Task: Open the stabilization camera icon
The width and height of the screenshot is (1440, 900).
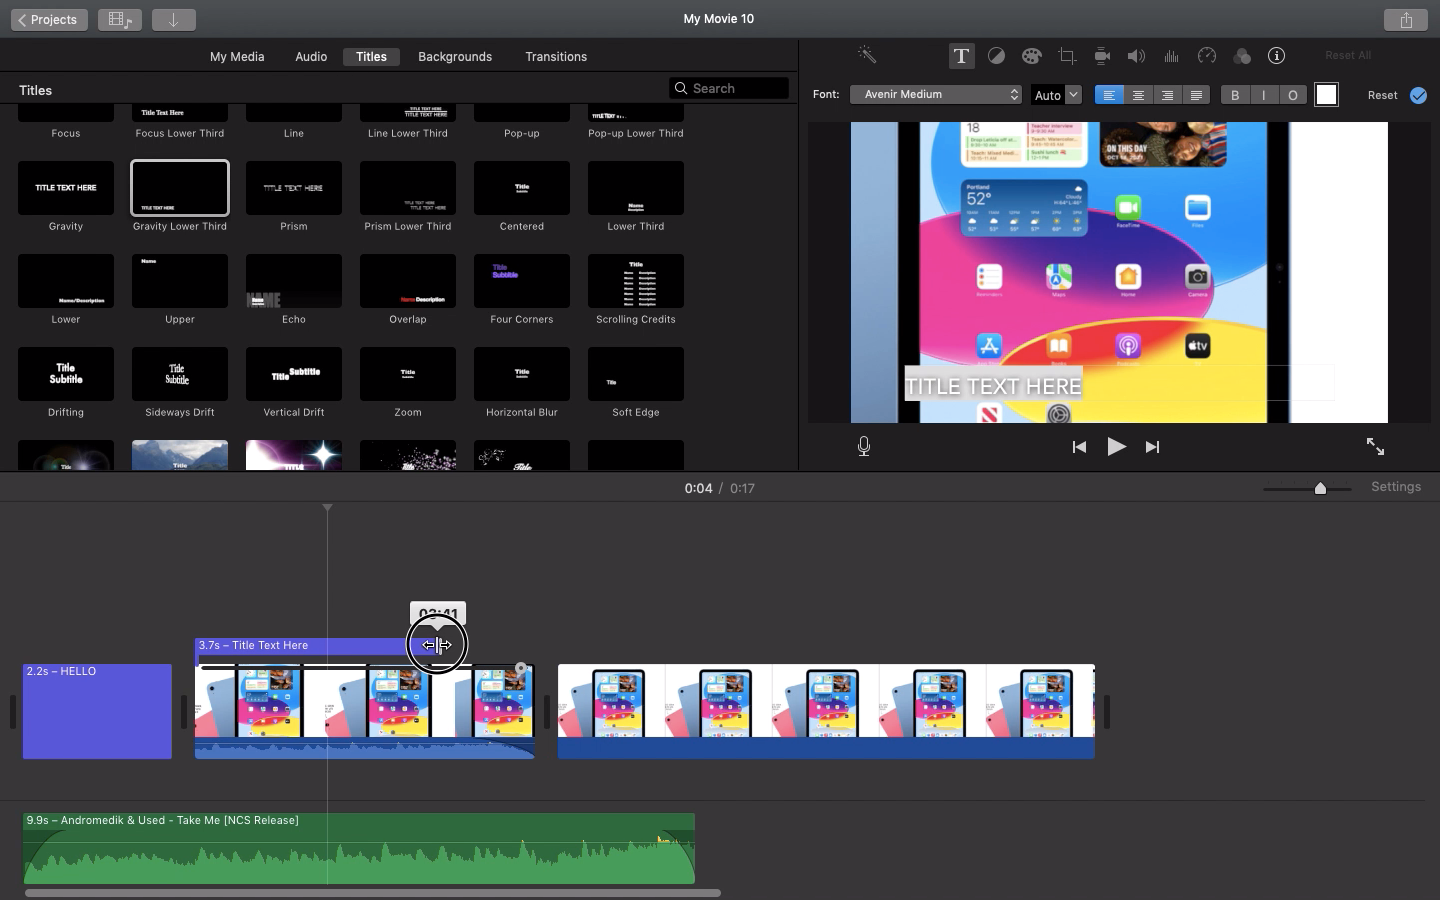Action: point(1102,56)
